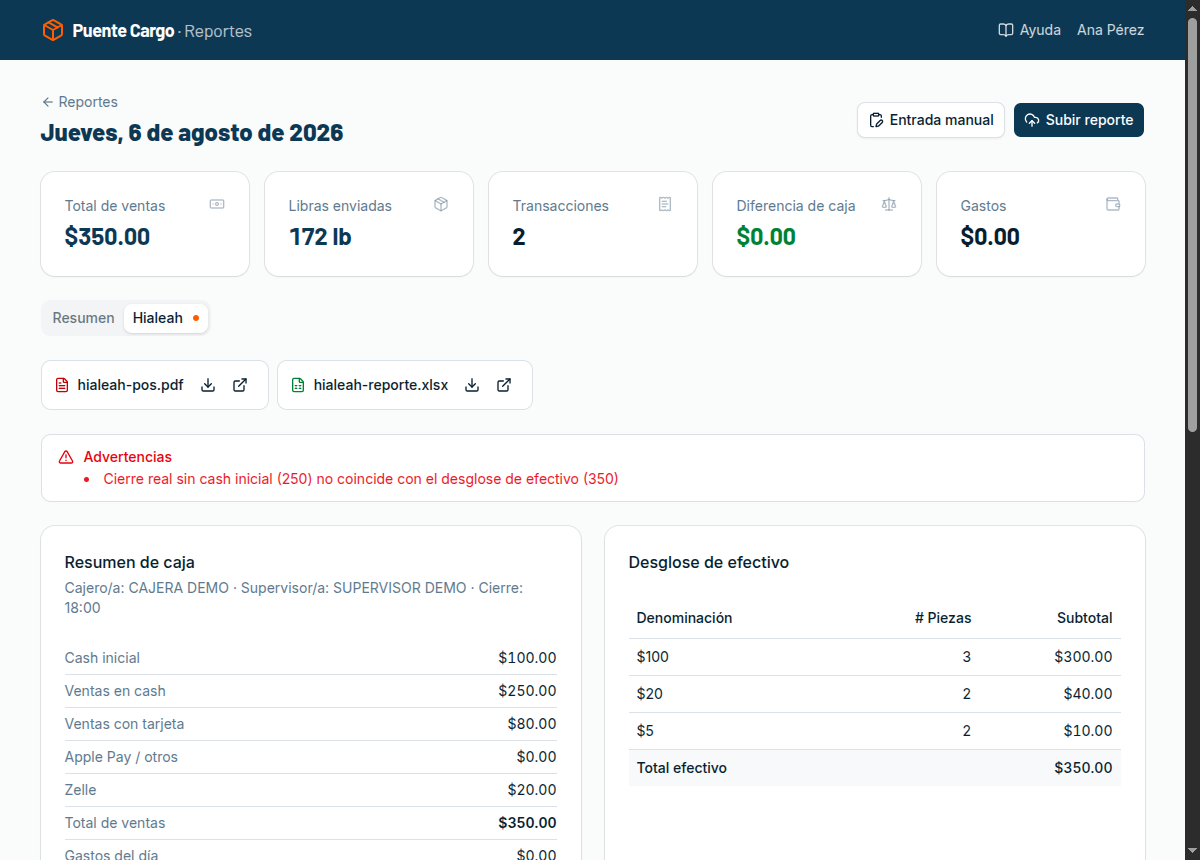Click the hialeah-reporte.xlsx file name

point(381,385)
